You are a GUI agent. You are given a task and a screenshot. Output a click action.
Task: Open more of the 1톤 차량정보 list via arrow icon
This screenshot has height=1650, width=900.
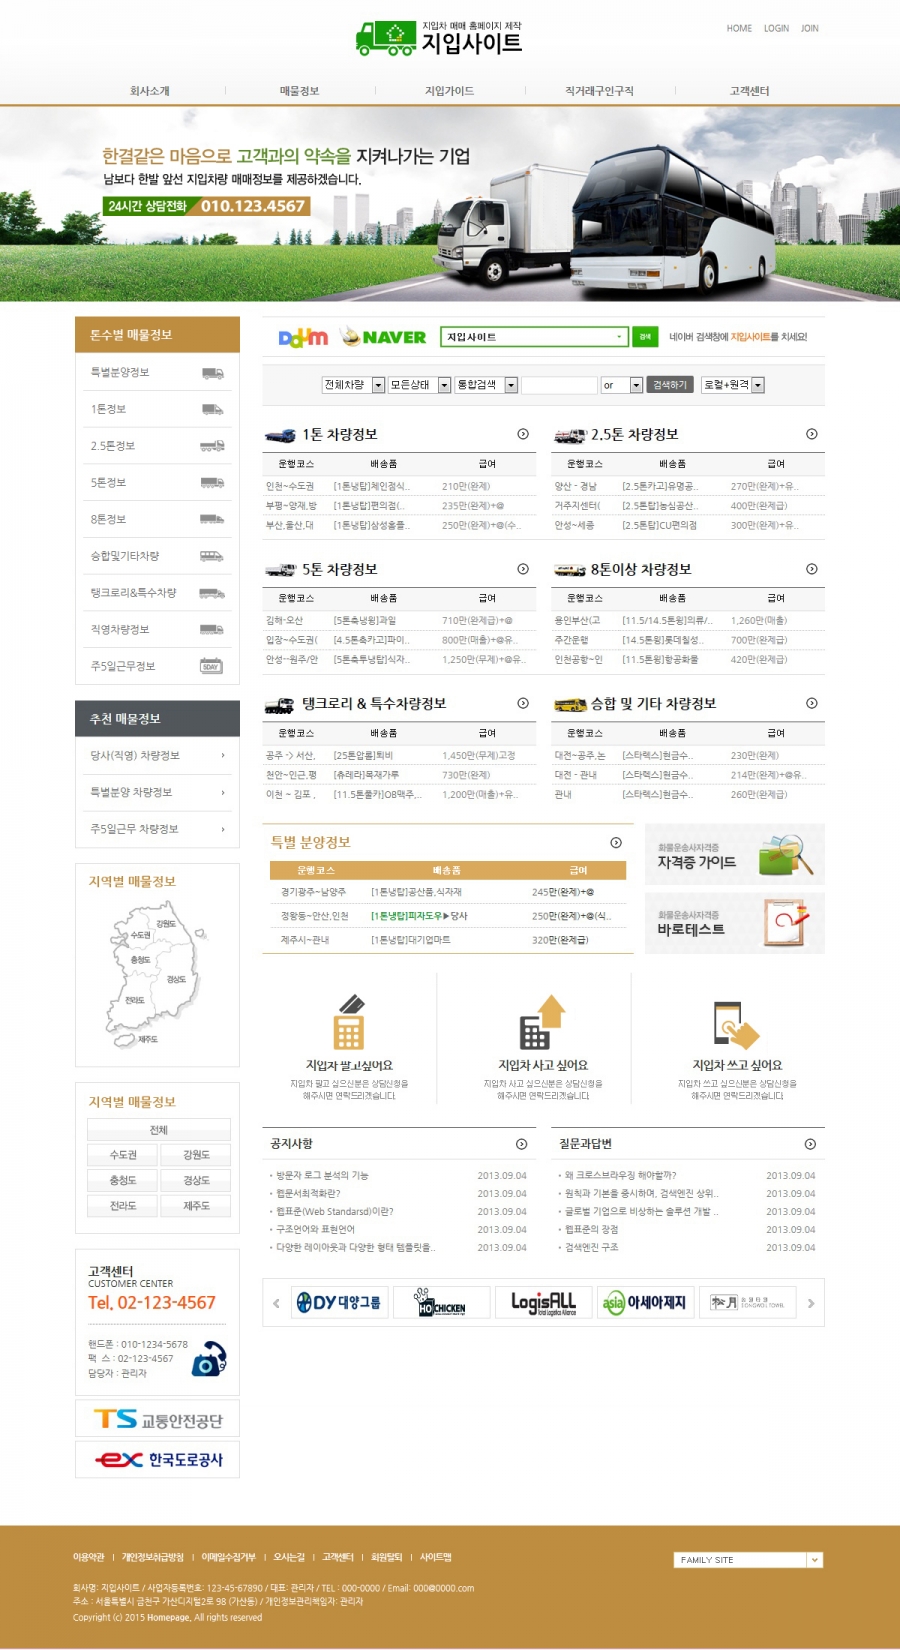click(523, 434)
